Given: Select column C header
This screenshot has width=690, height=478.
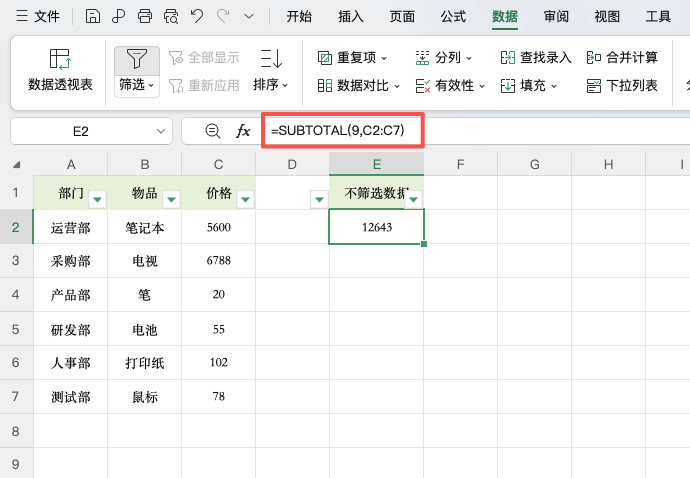Looking at the screenshot, I should point(219,165).
